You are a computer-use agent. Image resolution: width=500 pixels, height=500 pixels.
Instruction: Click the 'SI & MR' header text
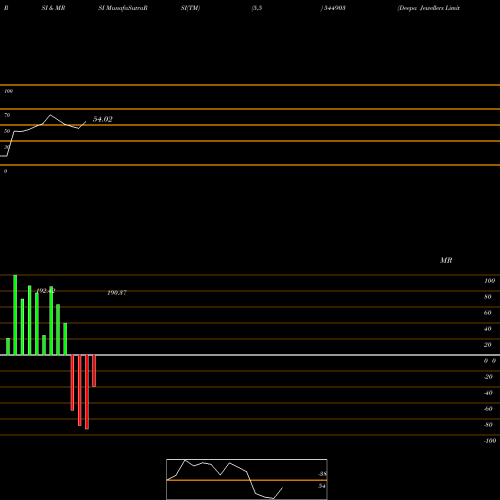[53, 8]
